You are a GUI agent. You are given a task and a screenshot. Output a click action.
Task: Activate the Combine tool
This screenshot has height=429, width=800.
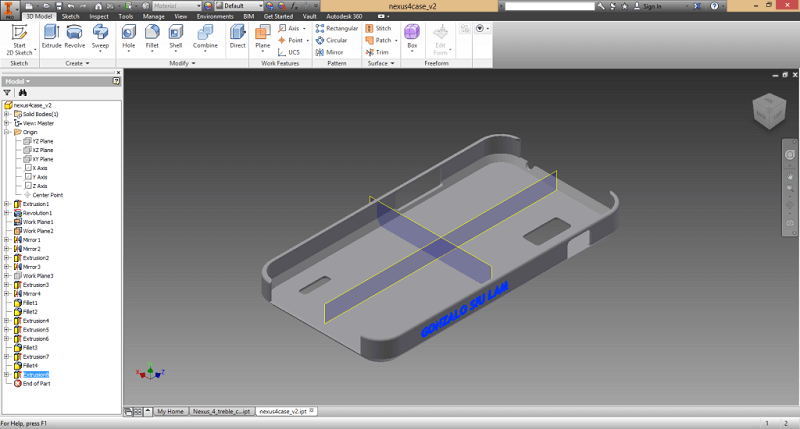205,37
